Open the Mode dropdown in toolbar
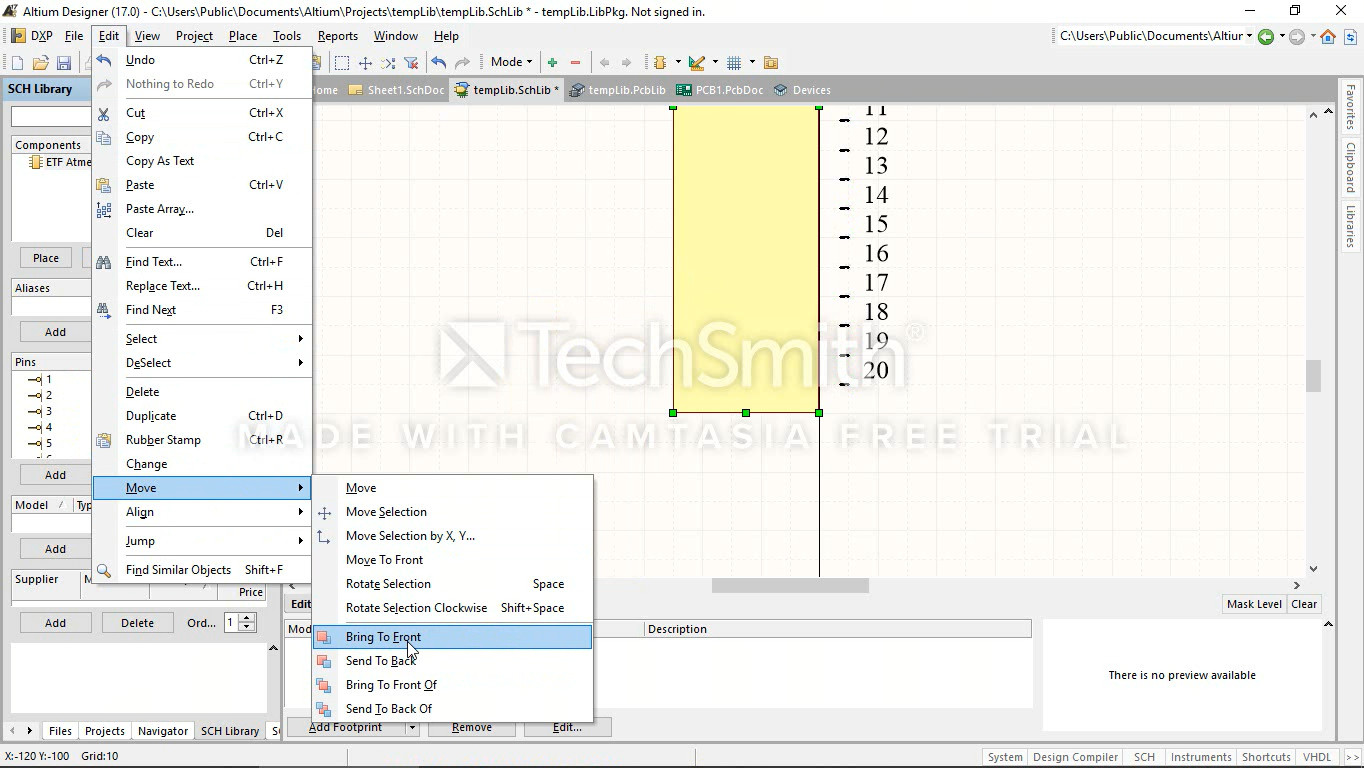This screenshot has width=1364, height=768. tap(511, 62)
